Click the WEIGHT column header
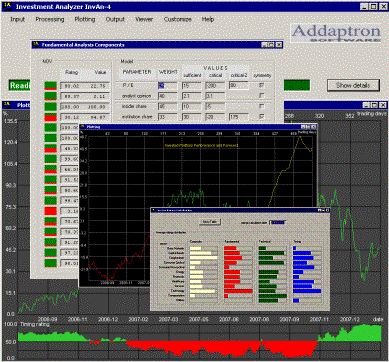The image size is (389, 362). click(168, 72)
